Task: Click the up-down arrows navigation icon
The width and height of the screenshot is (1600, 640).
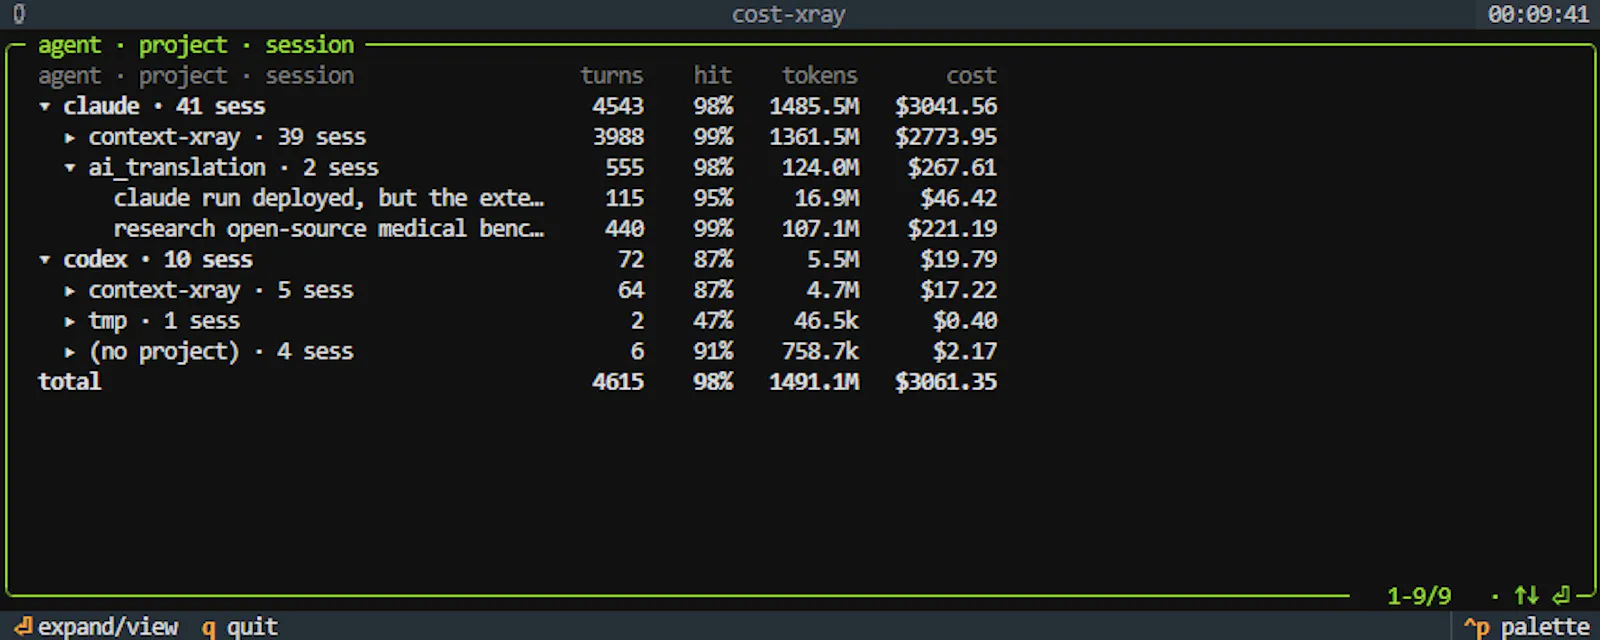Action: (x=1526, y=596)
